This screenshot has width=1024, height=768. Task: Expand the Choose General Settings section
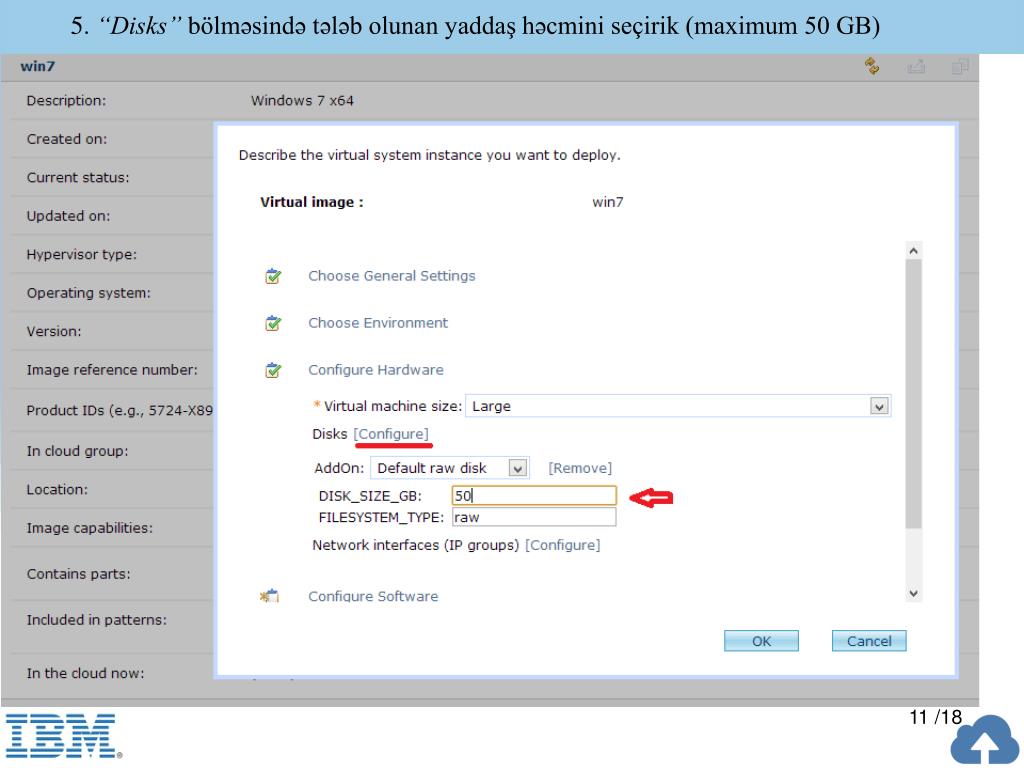pos(392,276)
